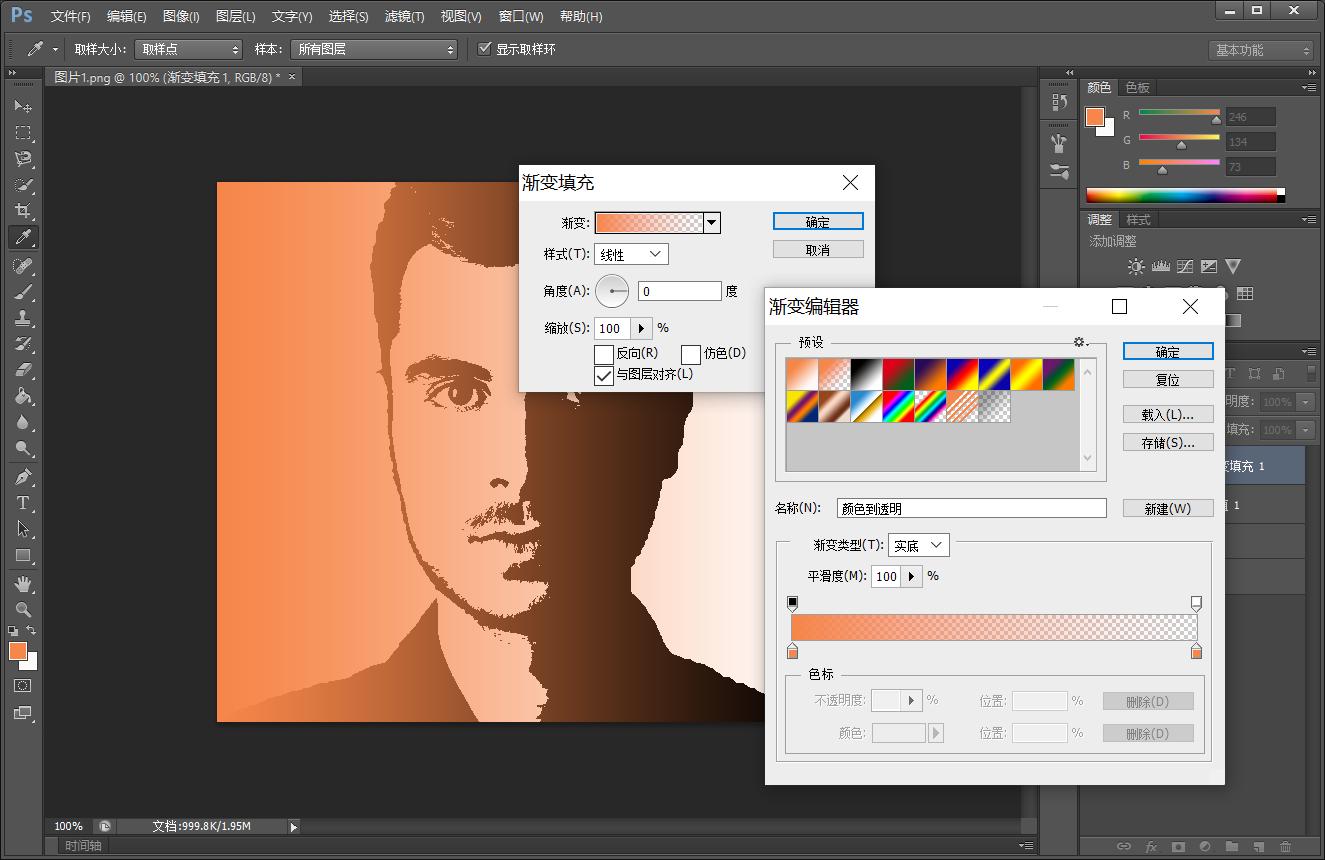Enable the 反向(R) reverse checkbox
The width and height of the screenshot is (1325, 860).
[x=604, y=354]
